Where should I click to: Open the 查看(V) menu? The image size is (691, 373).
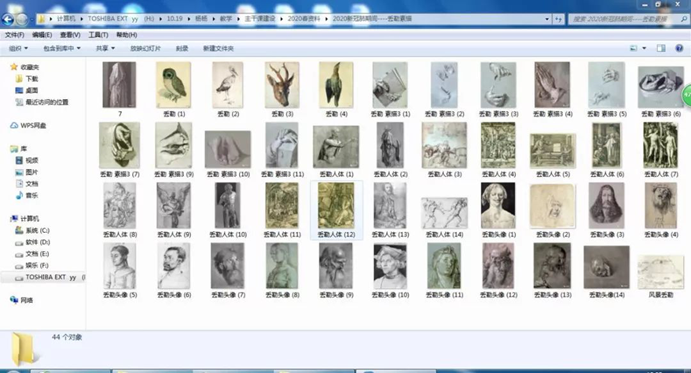(x=70, y=35)
